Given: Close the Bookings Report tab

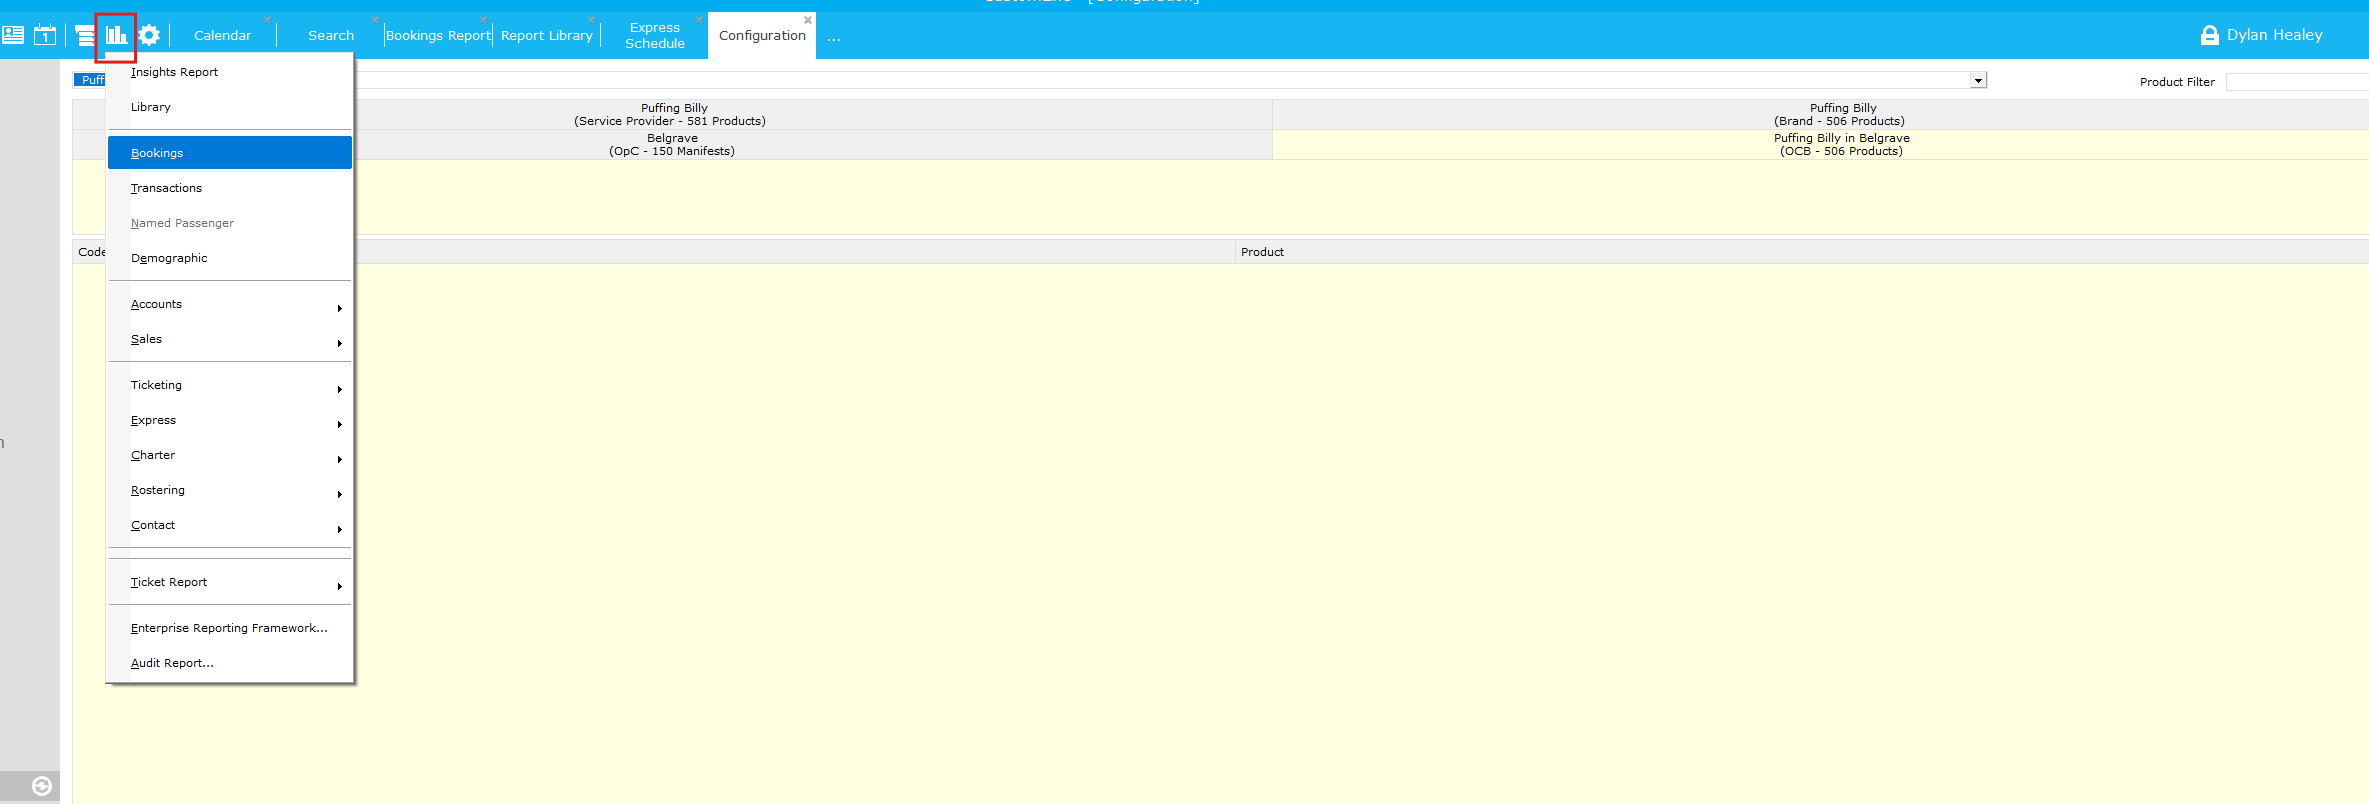Looking at the screenshot, I should pos(484,20).
